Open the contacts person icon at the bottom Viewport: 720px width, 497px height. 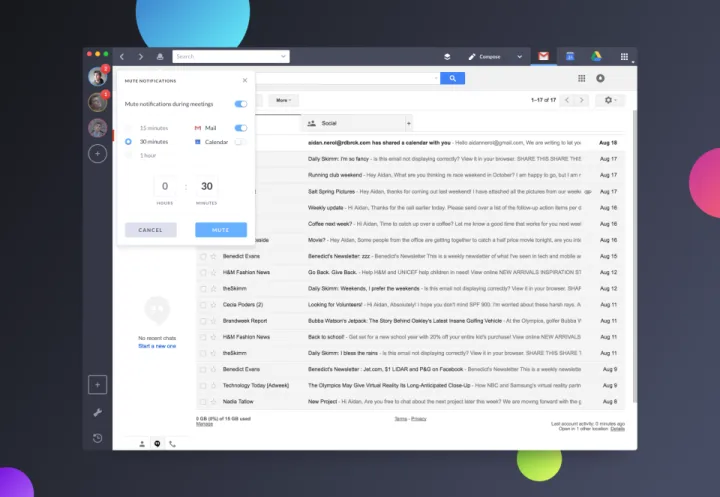click(142, 444)
